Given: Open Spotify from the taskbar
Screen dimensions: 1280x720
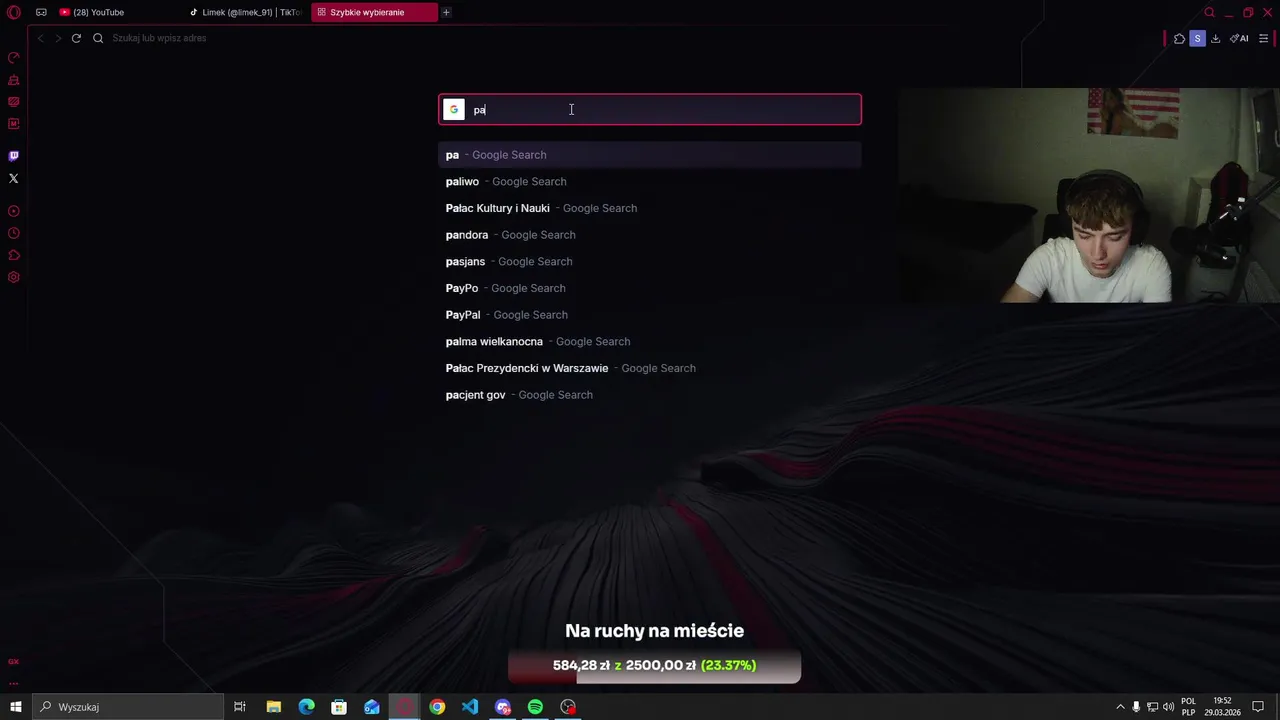Looking at the screenshot, I should [535, 707].
